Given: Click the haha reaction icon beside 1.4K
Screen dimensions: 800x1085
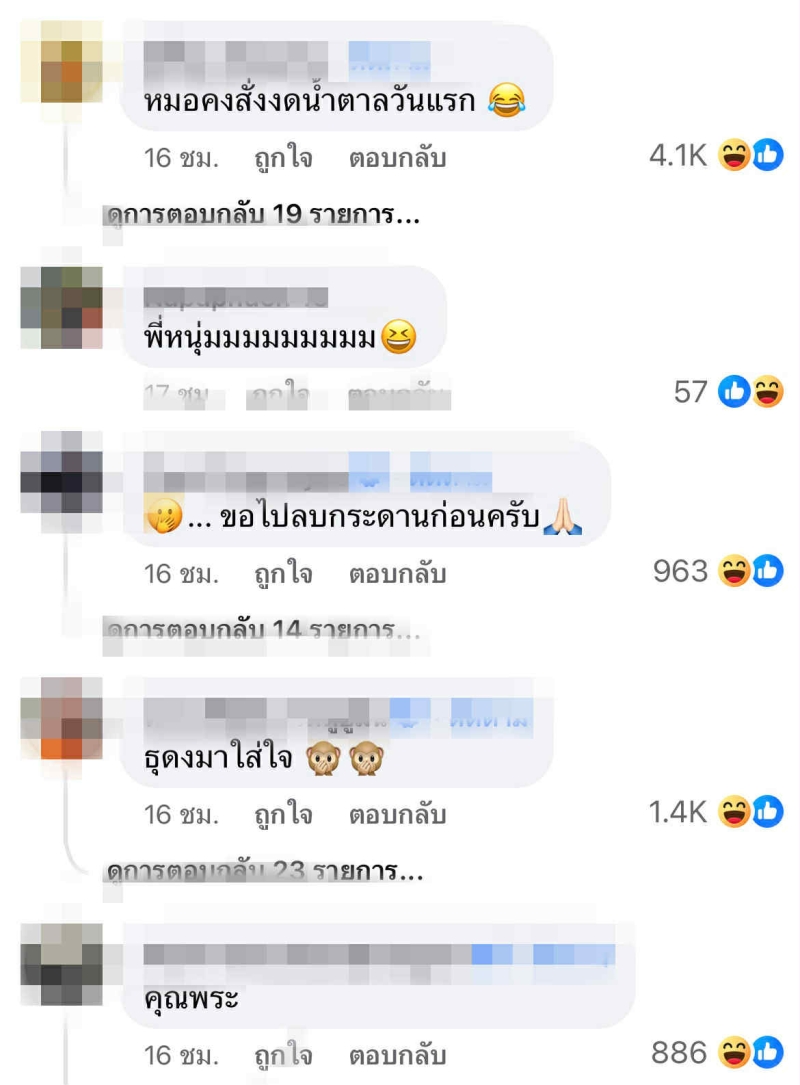Looking at the screenshot, I should (734, 812).
